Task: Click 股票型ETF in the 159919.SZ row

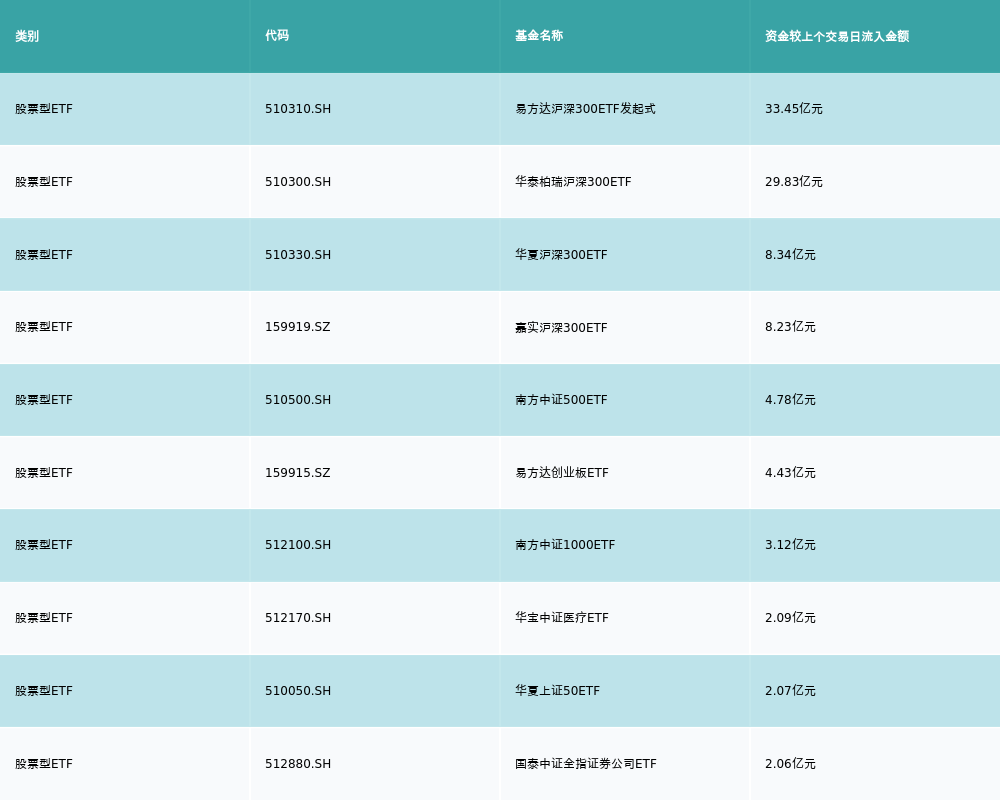Action: pos(44,327)
